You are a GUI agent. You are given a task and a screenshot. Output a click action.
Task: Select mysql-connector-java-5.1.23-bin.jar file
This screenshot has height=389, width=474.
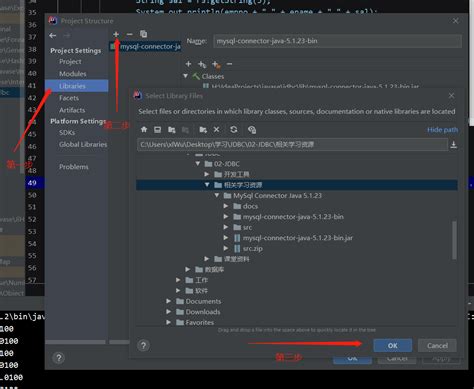(x=297, y=238)
